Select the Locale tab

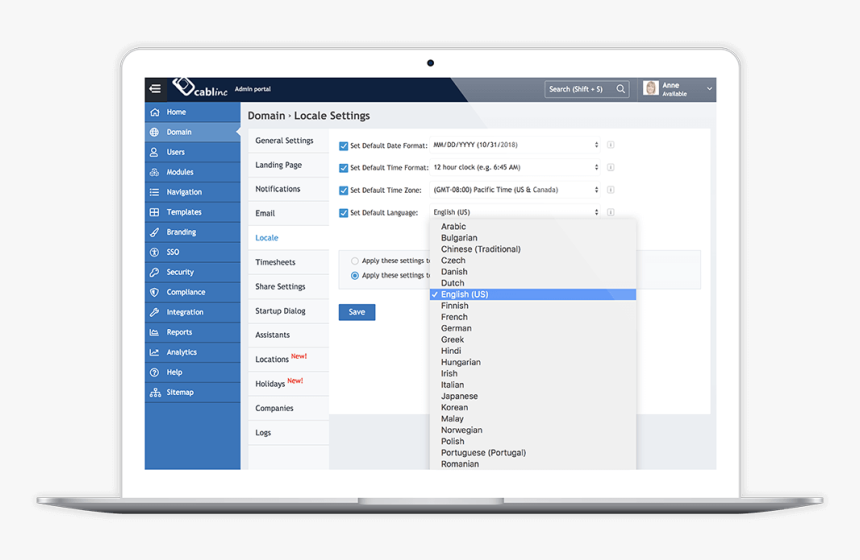[288, 238]
